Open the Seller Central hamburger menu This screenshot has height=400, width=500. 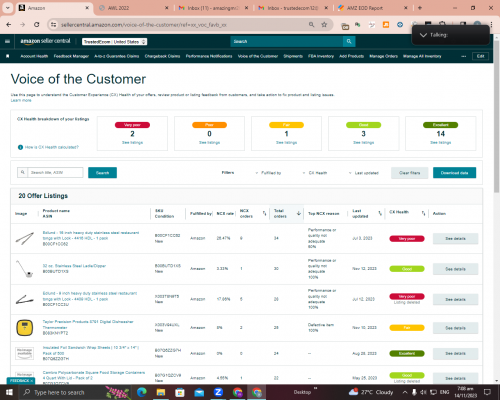[x=7, y=41]
